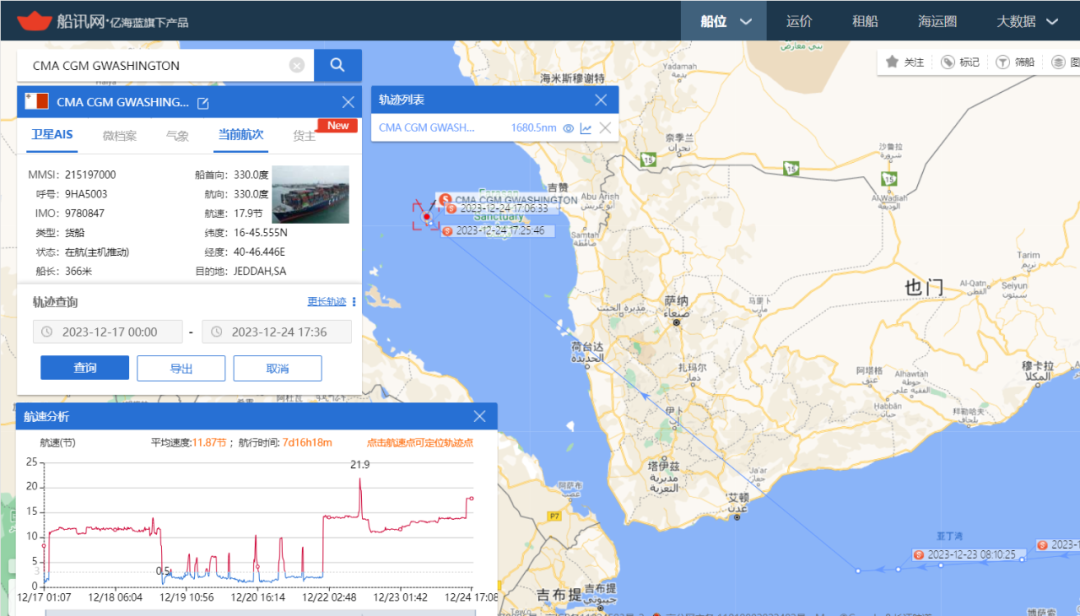
Task: Open the more options dots beside 更长轨迹
Action: tap(354, 302)
